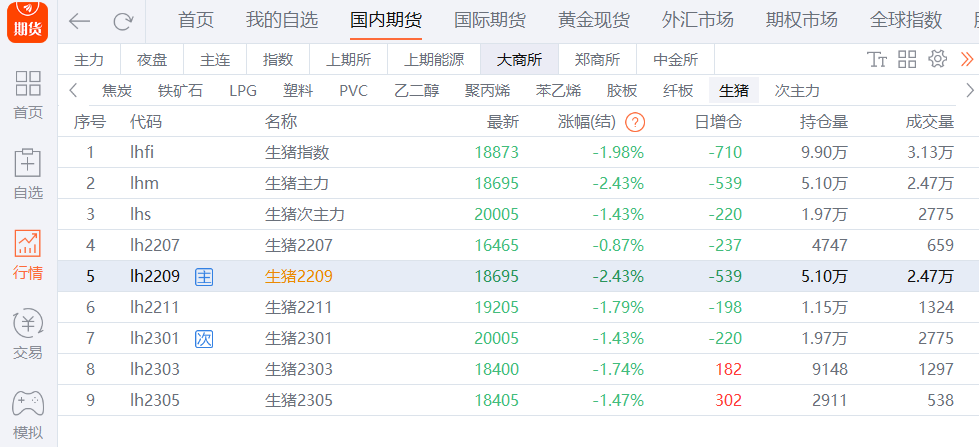Screen dimensions: 979x447
Task: Open the 生猪2211 contract row
Action: [x=297, y=307]
